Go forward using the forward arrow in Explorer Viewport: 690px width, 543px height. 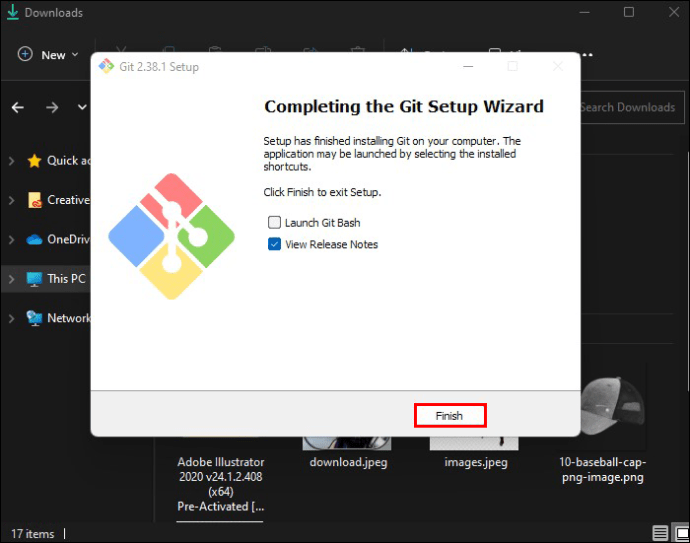52,107
